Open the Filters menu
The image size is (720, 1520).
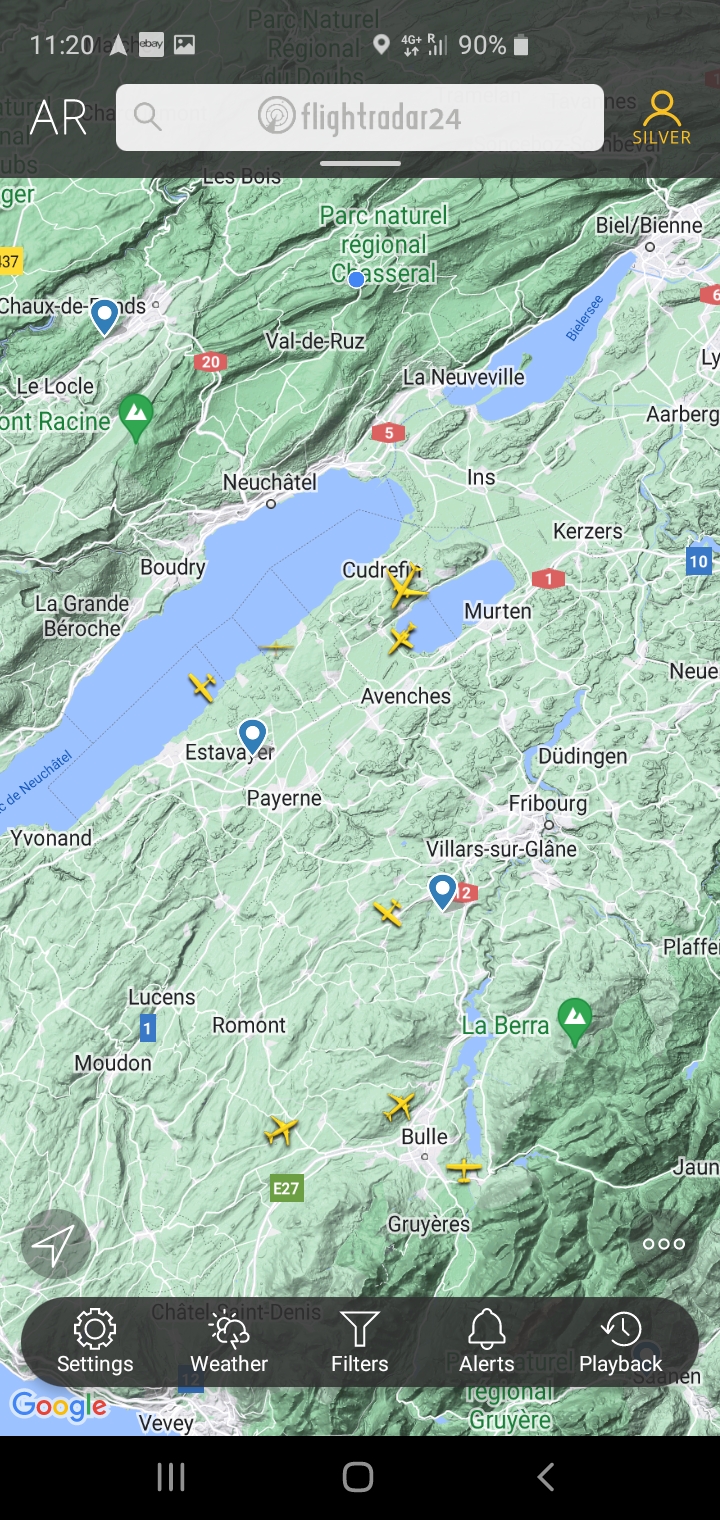[x=360, y=1342]
